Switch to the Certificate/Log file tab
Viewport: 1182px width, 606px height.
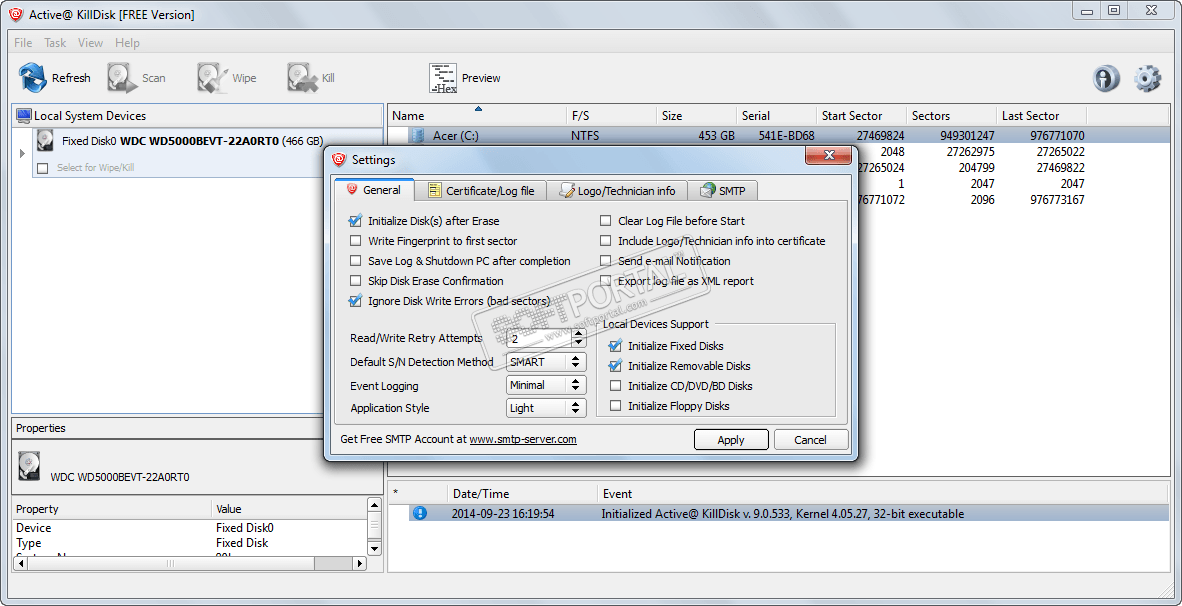tap(481, 191)
